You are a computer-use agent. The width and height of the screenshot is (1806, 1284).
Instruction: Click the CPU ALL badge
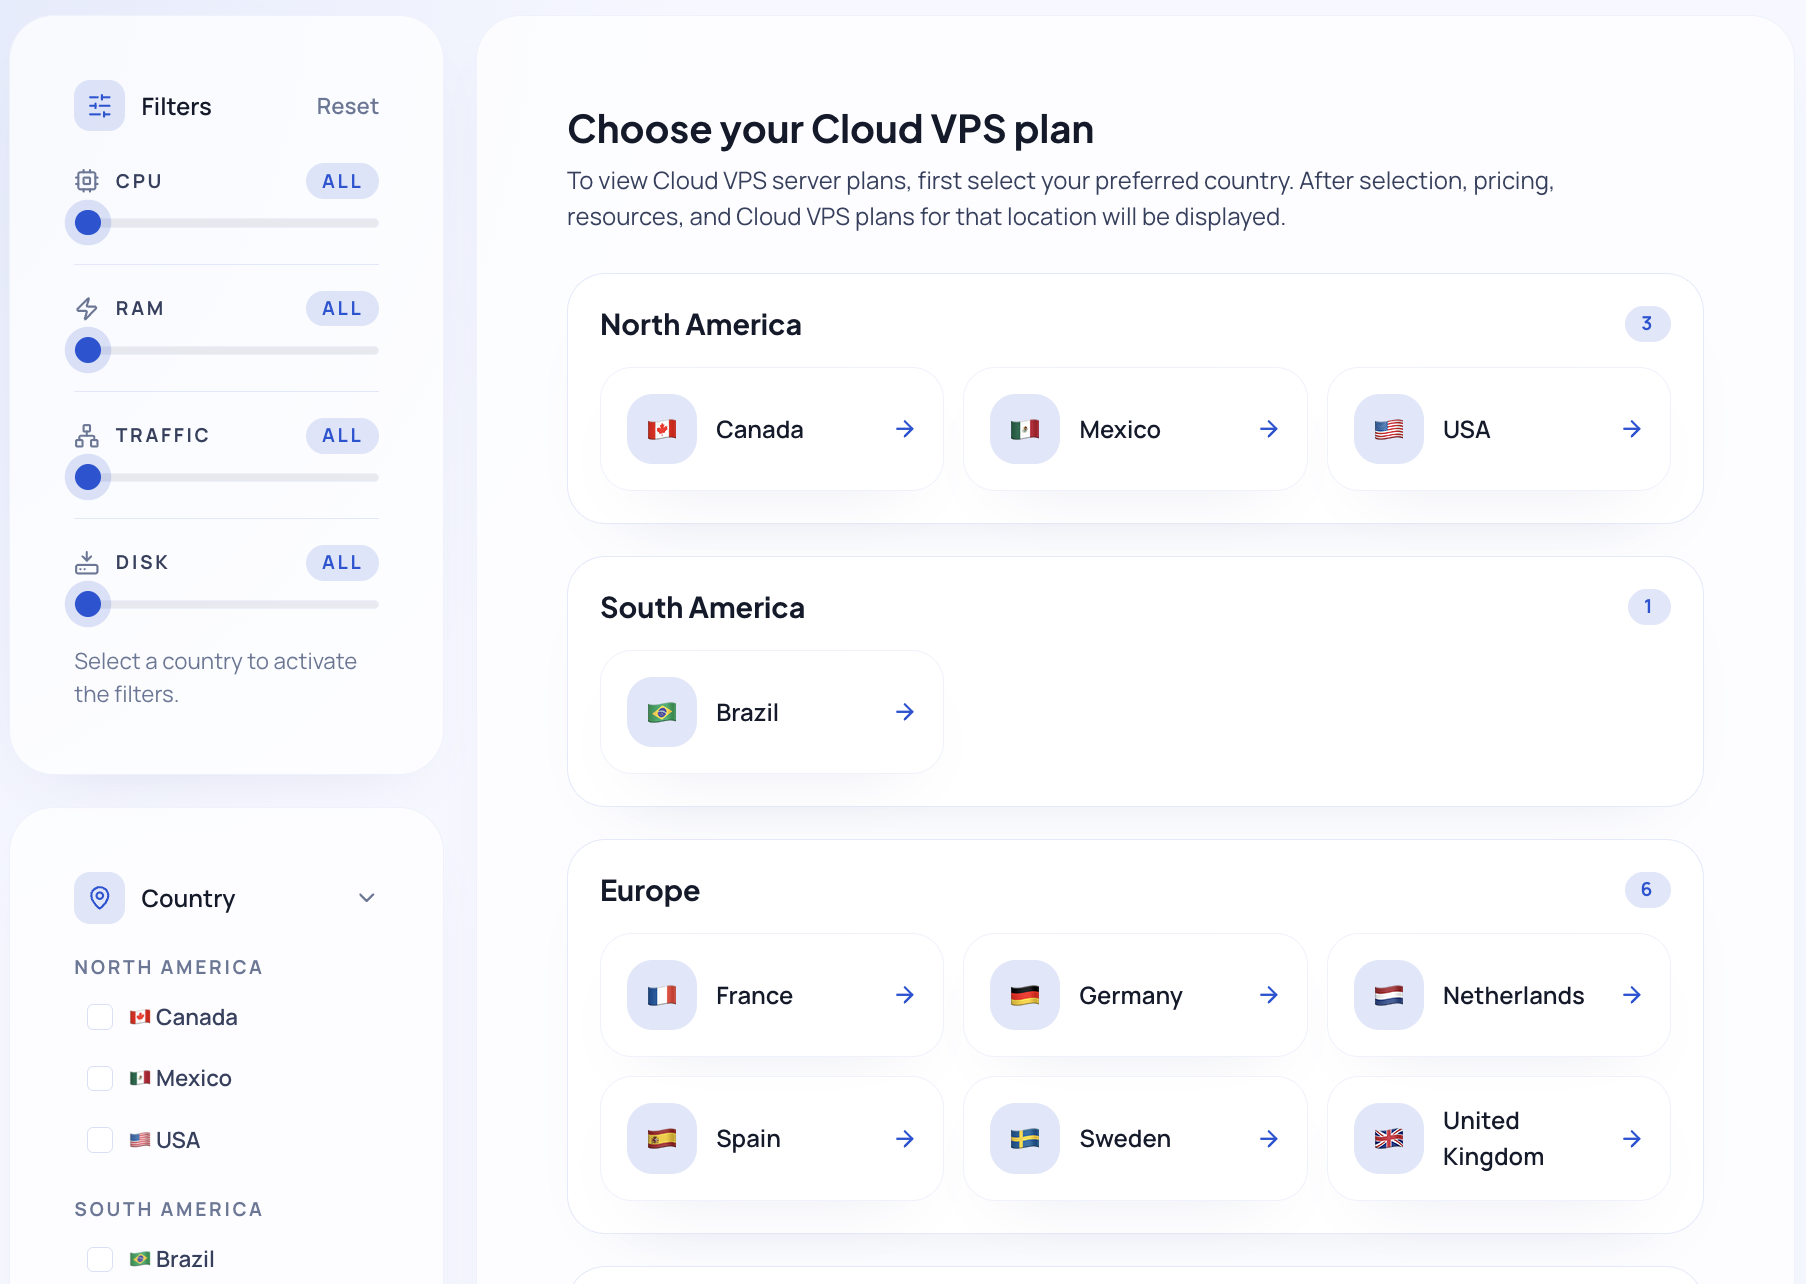coord(342,181)
